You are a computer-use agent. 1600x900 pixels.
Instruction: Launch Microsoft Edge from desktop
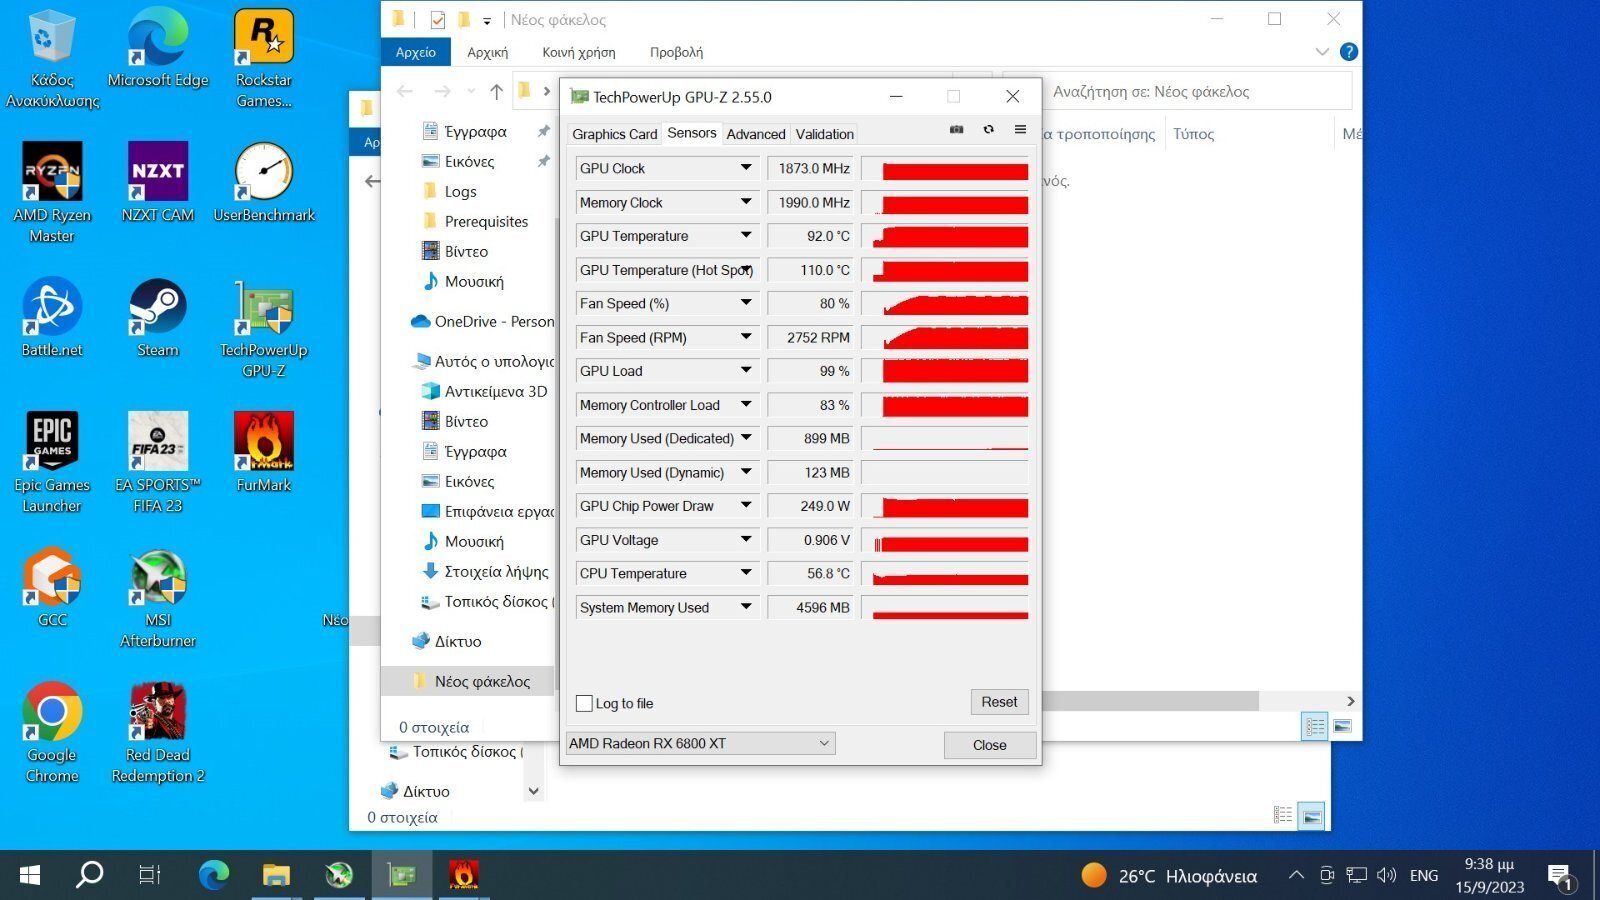158,50
